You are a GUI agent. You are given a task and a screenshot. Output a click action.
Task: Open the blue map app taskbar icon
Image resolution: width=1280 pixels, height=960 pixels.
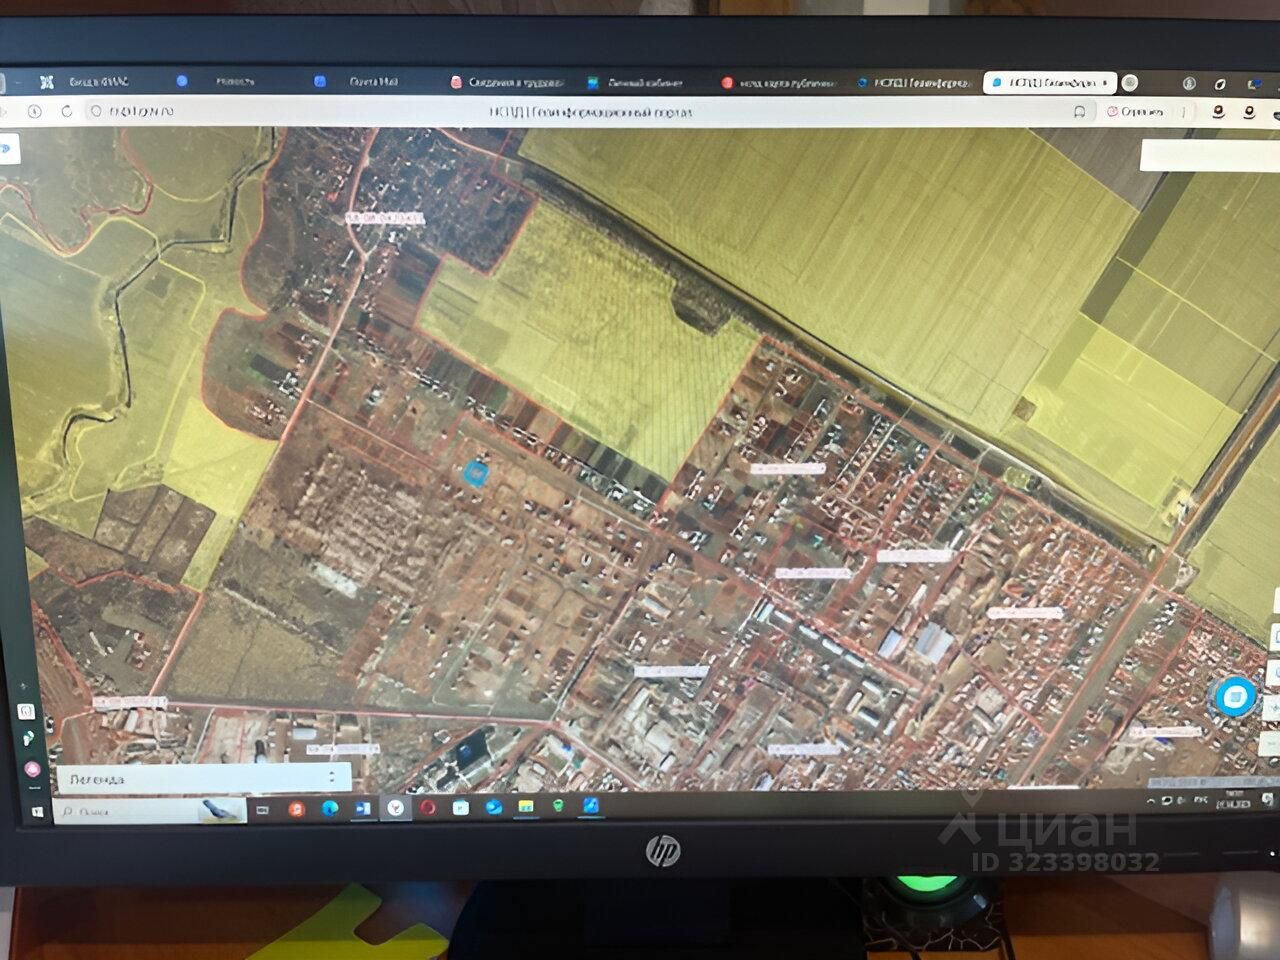point(592,805)
